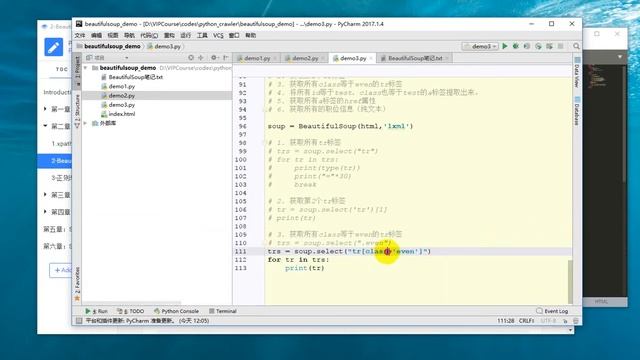This screenshot has width=640, height=360.
Task: Select index.html in the project tree
Action: pos(122,114)
